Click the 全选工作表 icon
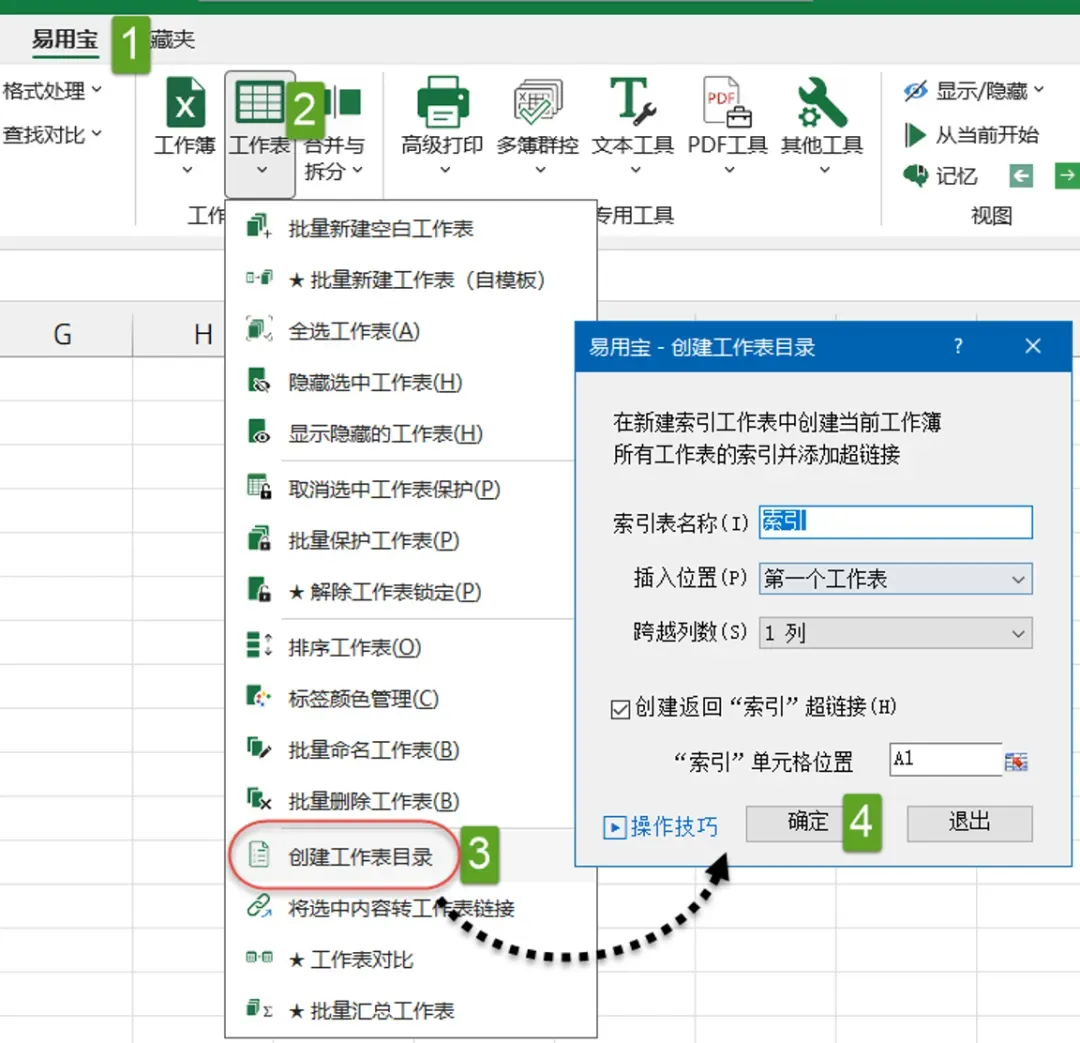This screenshot has width=1080, height=1043. coord(259,329)
